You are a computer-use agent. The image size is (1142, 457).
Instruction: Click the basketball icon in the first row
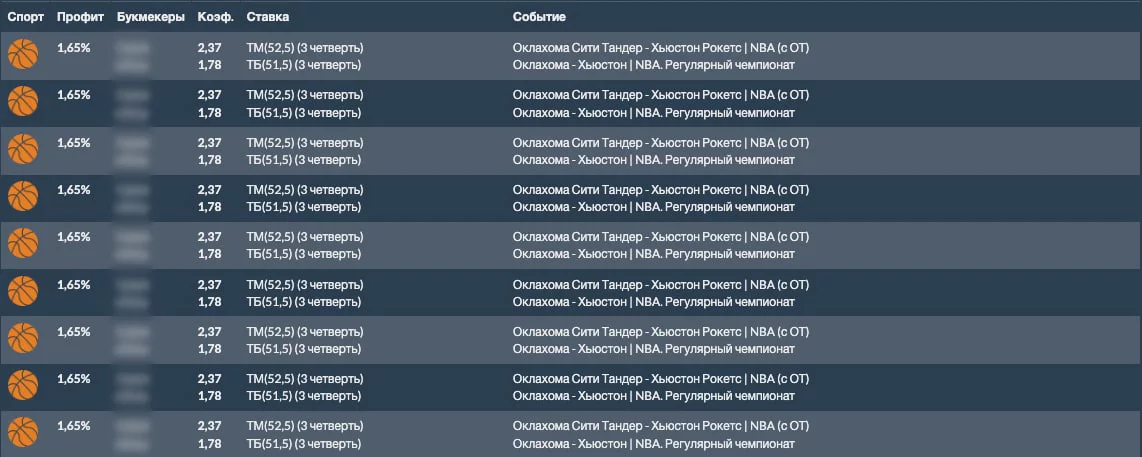coord(22,55)
